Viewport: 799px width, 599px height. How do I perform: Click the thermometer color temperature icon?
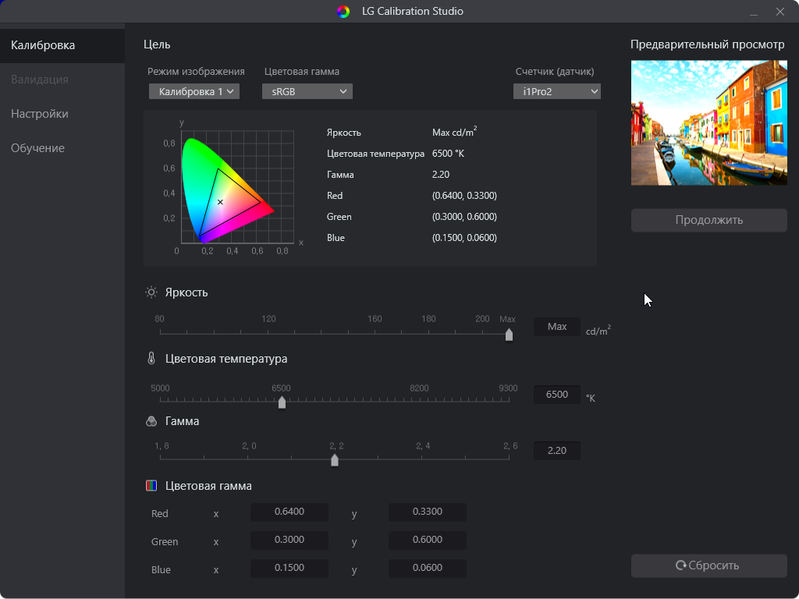(x=151, y=358)
